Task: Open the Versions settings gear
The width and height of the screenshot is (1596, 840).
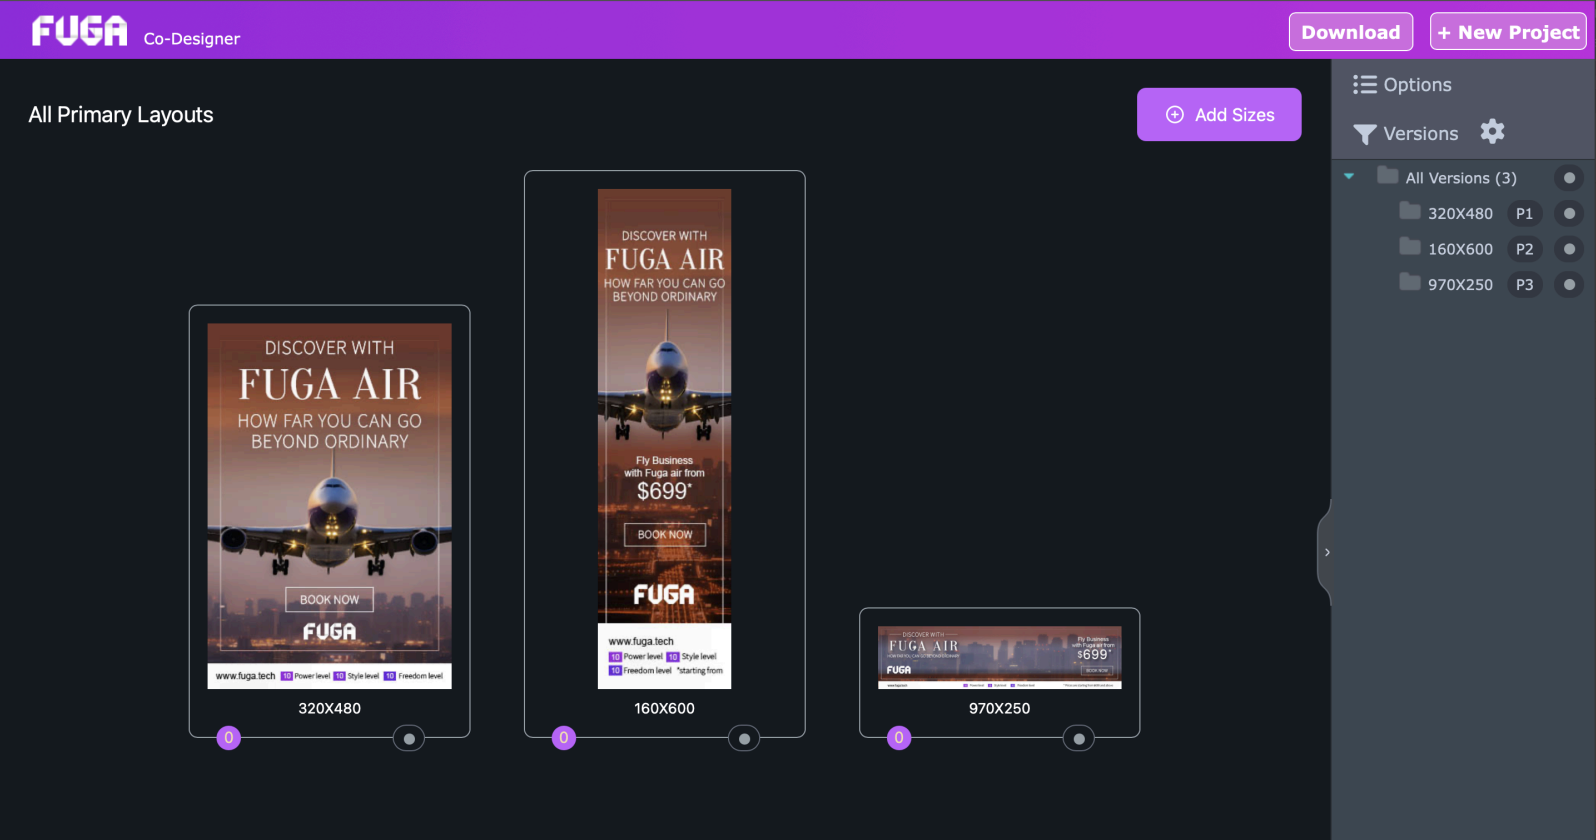Action: (1492, 131)
